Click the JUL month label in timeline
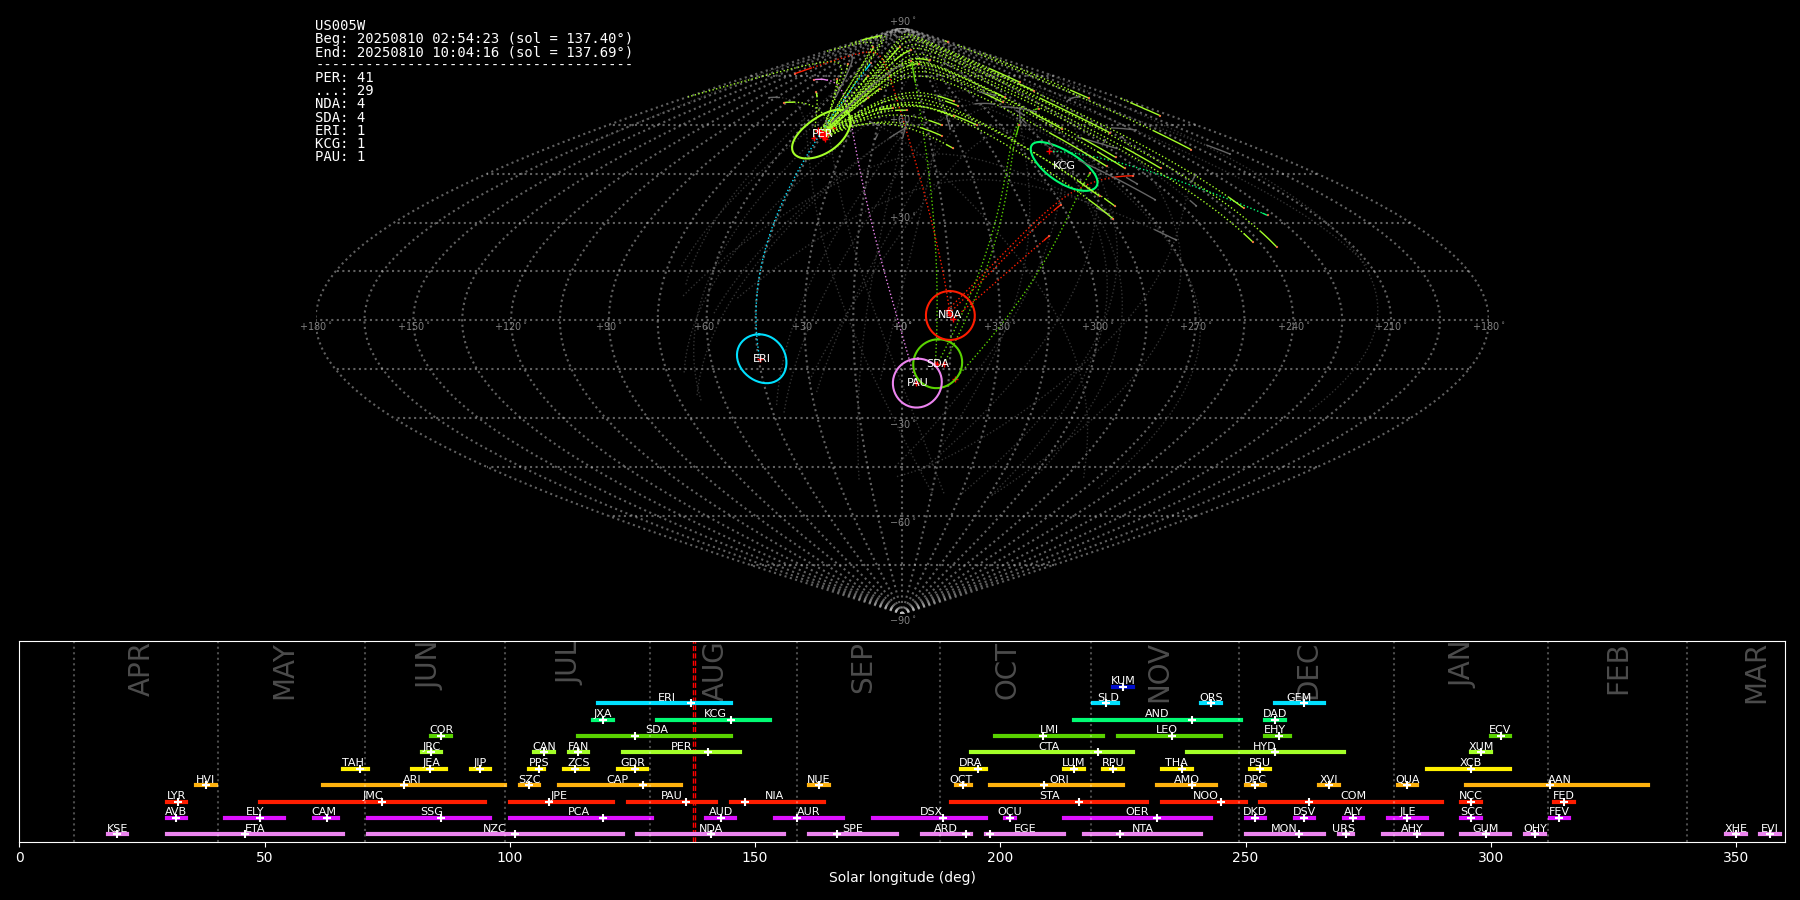Image resolution: width=1800 pixels, height=900 pixels. 567,663
